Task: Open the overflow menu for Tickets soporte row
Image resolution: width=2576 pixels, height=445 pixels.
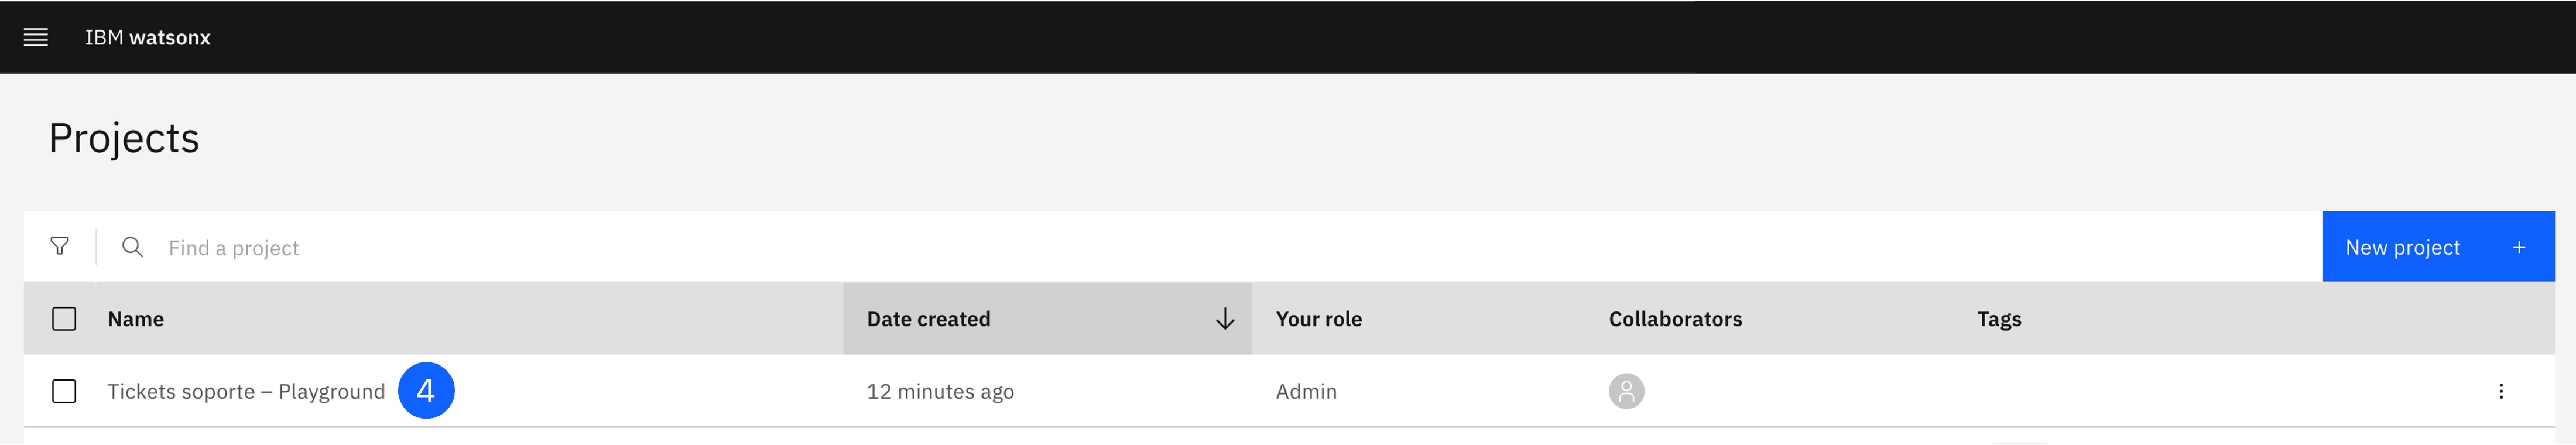Action: coord(2501,391)
